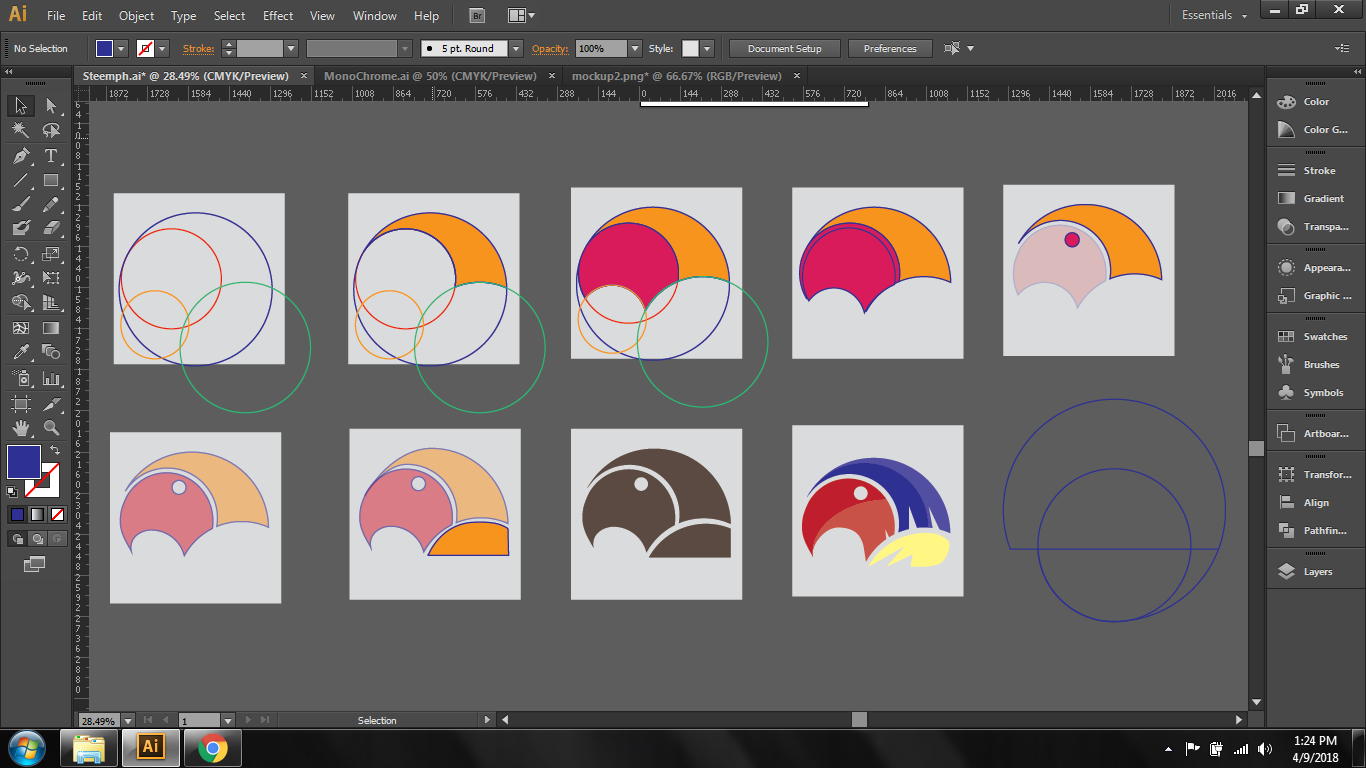Select the Scale tool
1366x768 pixels.
coord(51,254)
